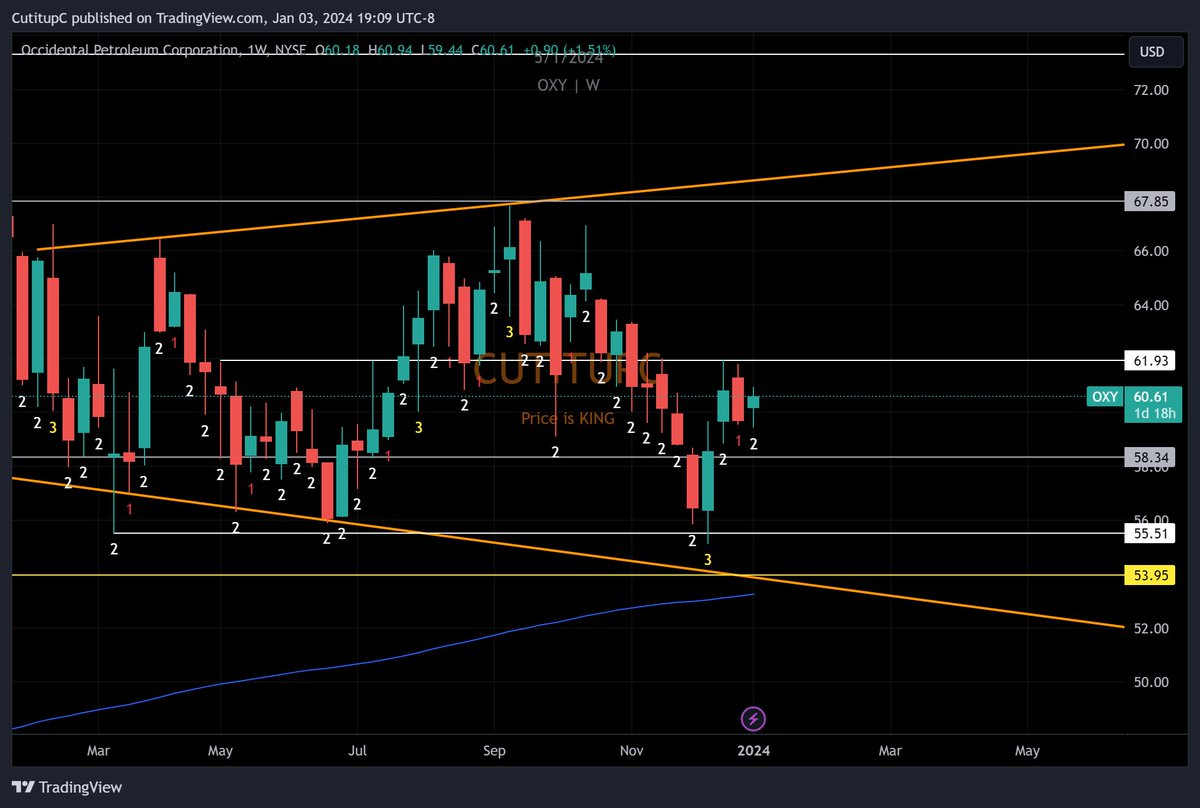The height and width of the screenshot is (808, 1200).
Task: Click the 2024 label on the time axis
Action: 754,750
